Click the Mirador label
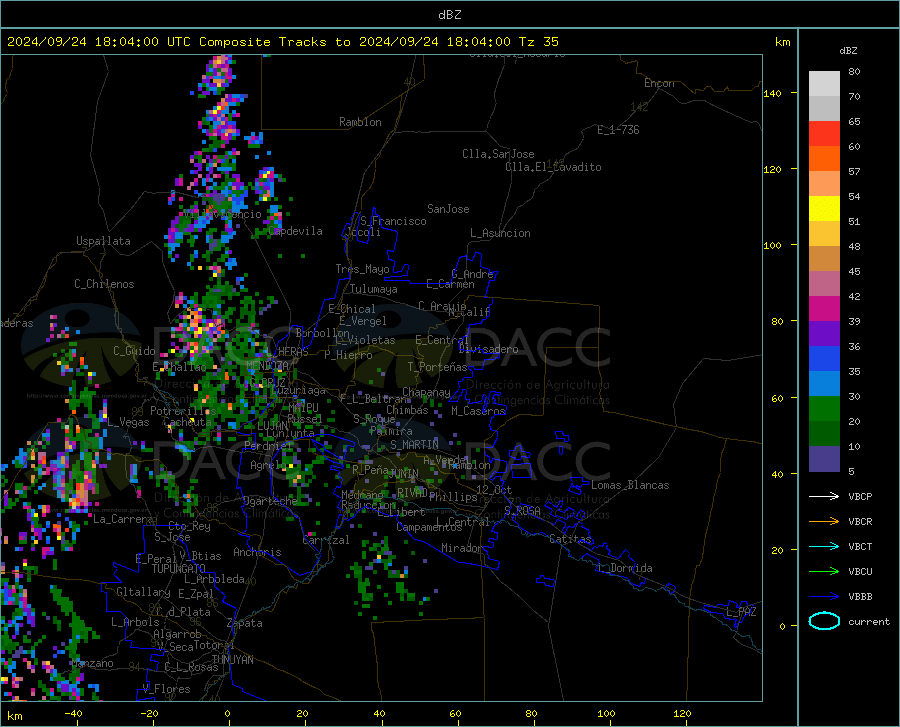Screen dimensions: 900x727 tap(462, 548)
